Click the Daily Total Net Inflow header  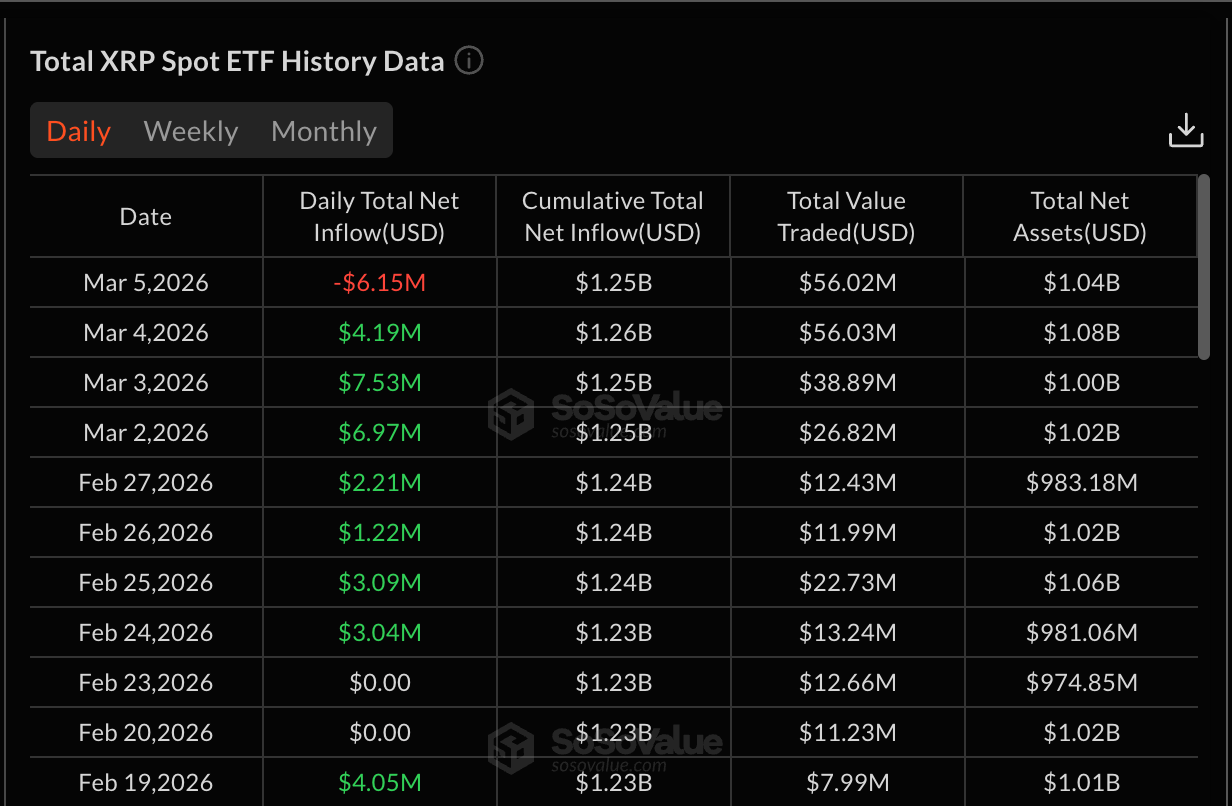380,217
